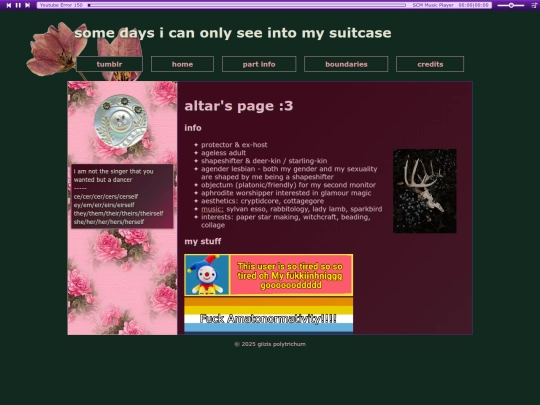Click the 'altar's page :3' heading
The height and width of the screenshot is (405, 540).
[x=239, y=106]
